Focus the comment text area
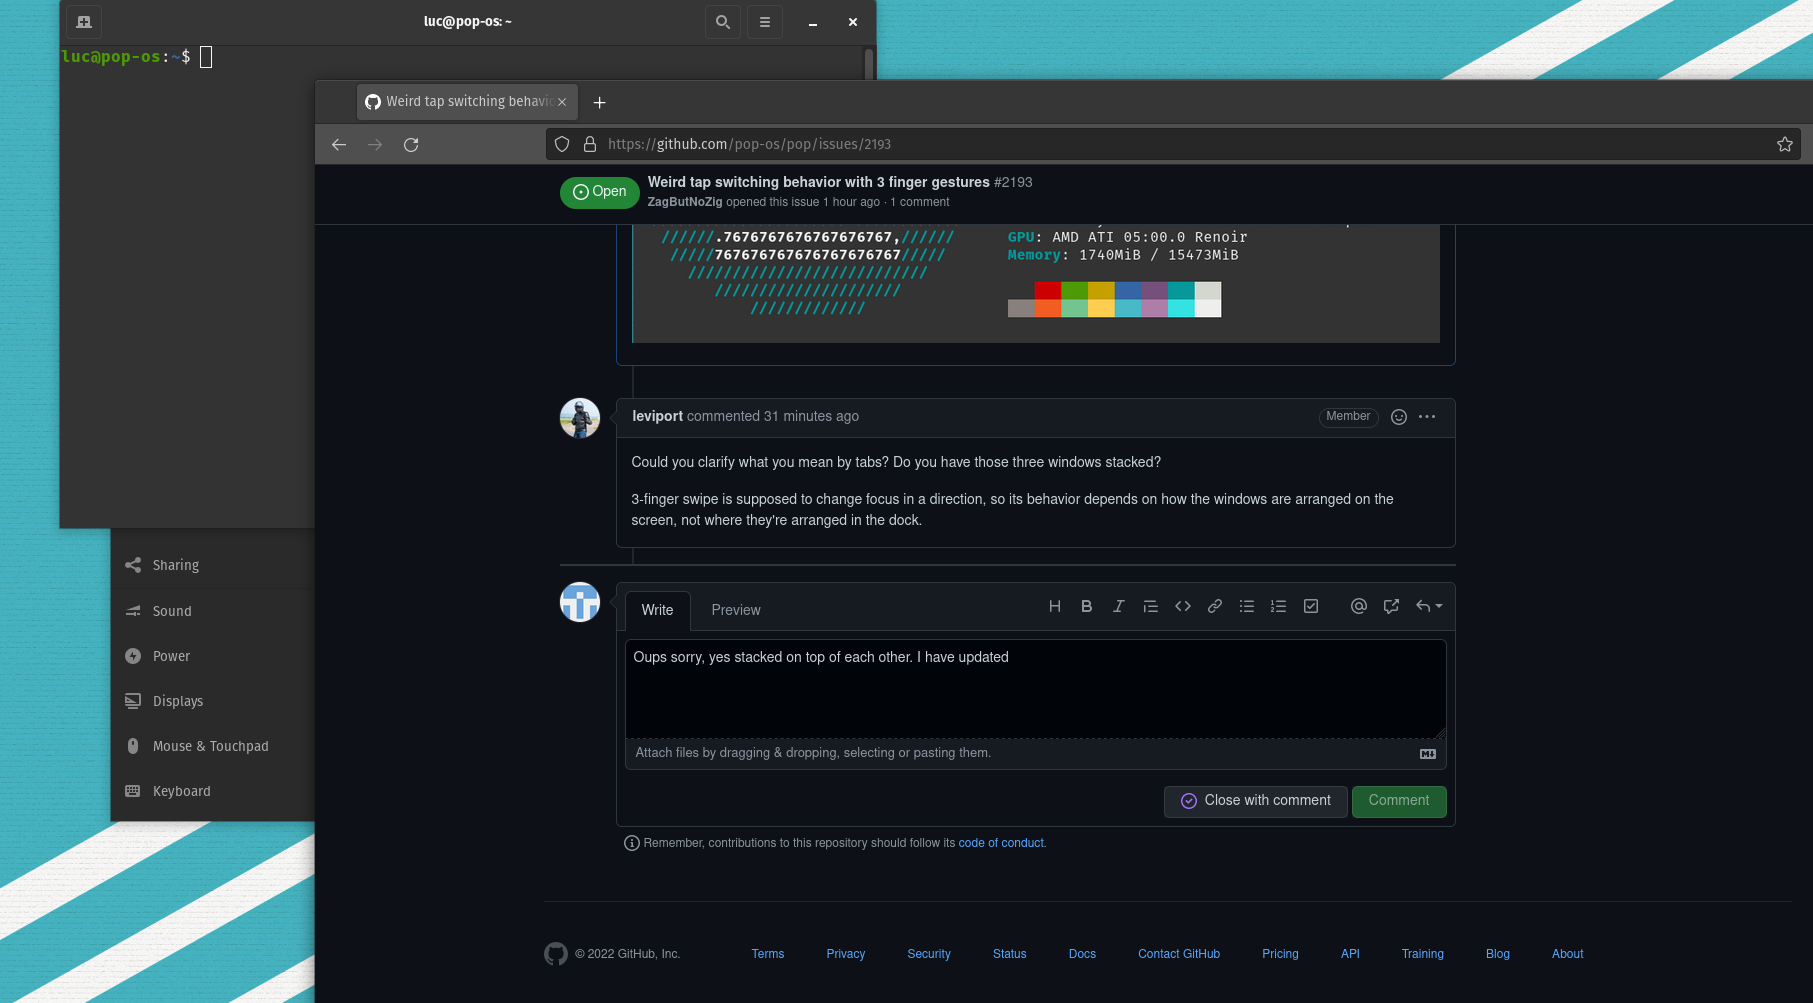 click(x=1036, y=689)
